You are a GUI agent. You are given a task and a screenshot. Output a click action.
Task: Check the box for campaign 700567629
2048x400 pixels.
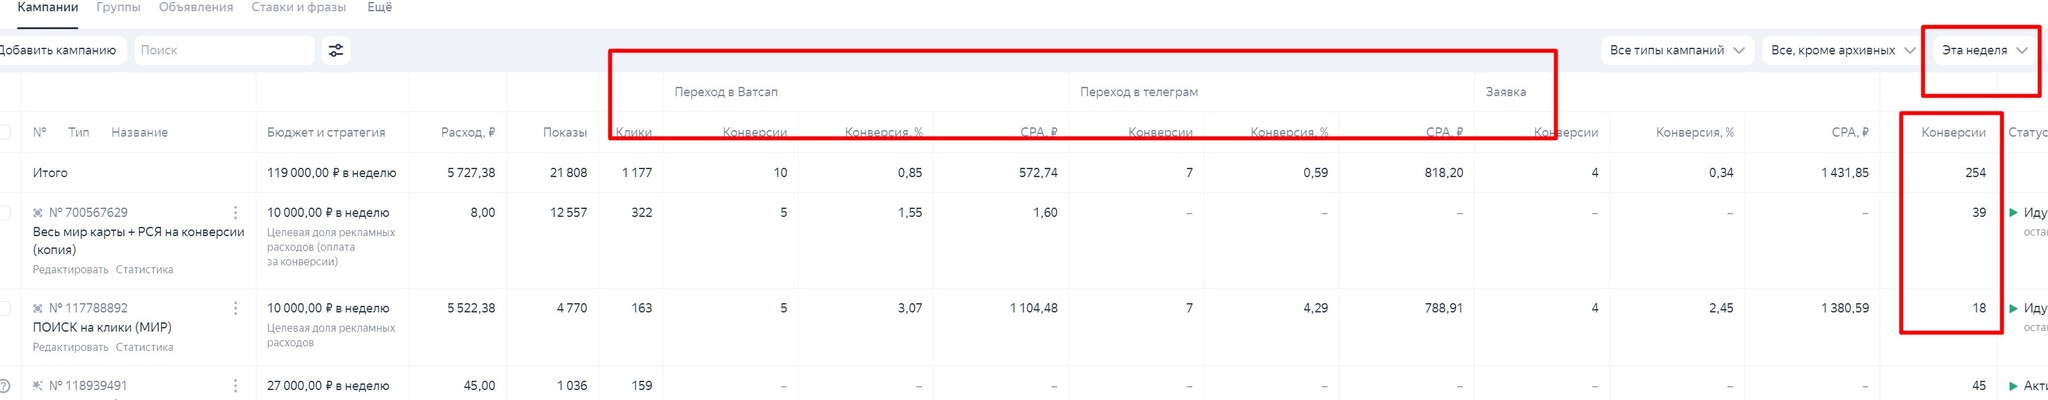[x=5, y=213]
